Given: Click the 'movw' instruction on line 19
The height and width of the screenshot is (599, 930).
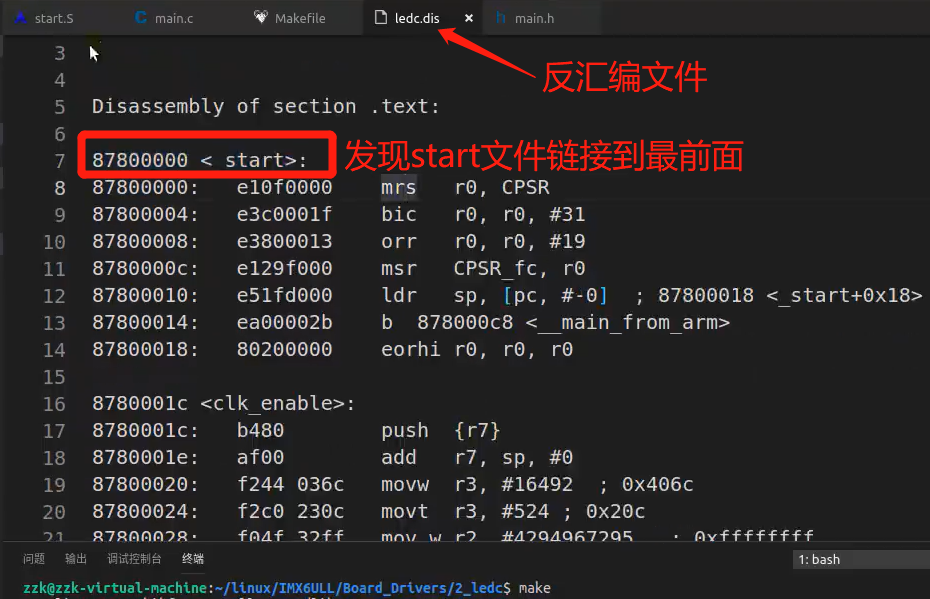Looking at the screenshot, I should 405,485.
